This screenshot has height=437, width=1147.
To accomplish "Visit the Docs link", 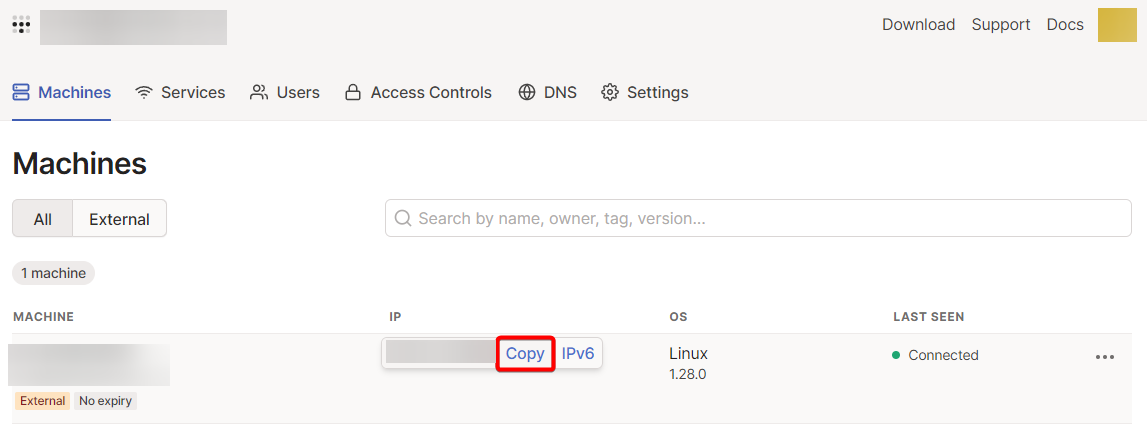I will point(1065,25).
